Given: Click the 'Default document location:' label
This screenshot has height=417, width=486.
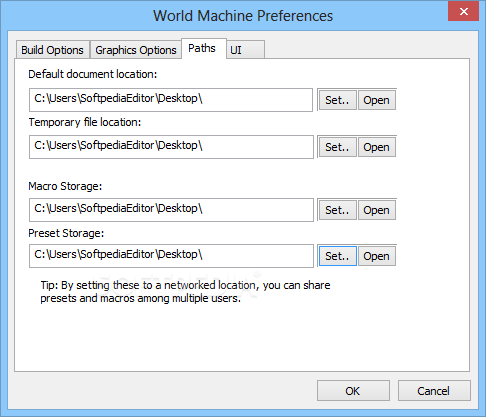Looking at the screenshot, I should pos(93,74).
